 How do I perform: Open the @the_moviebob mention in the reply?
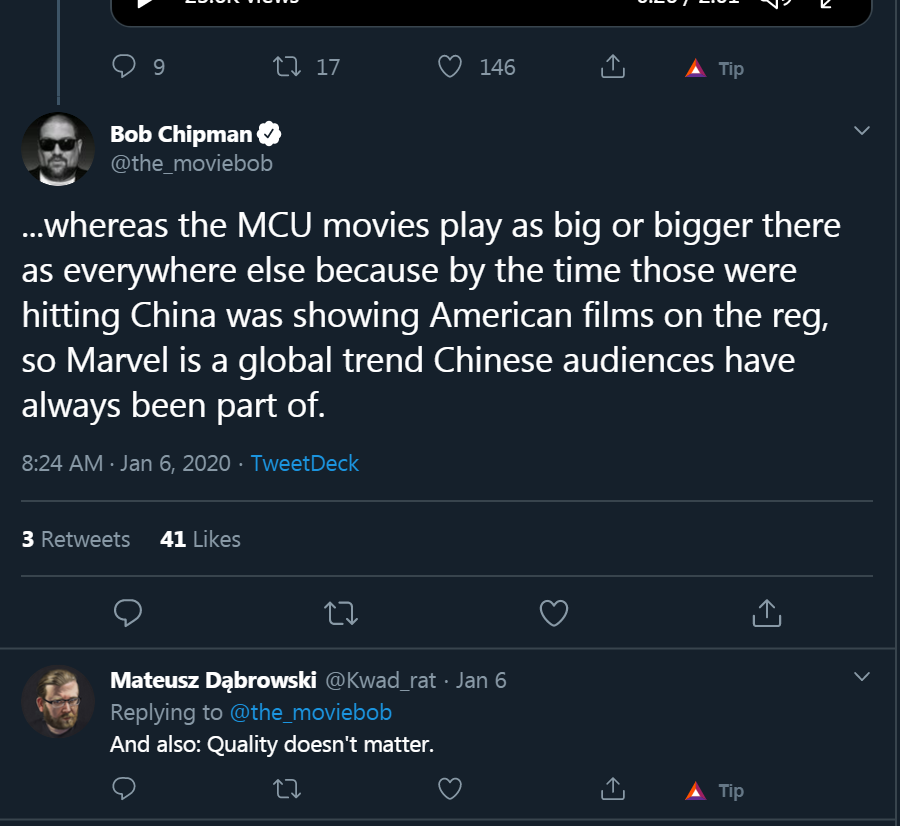coord(311,712)
